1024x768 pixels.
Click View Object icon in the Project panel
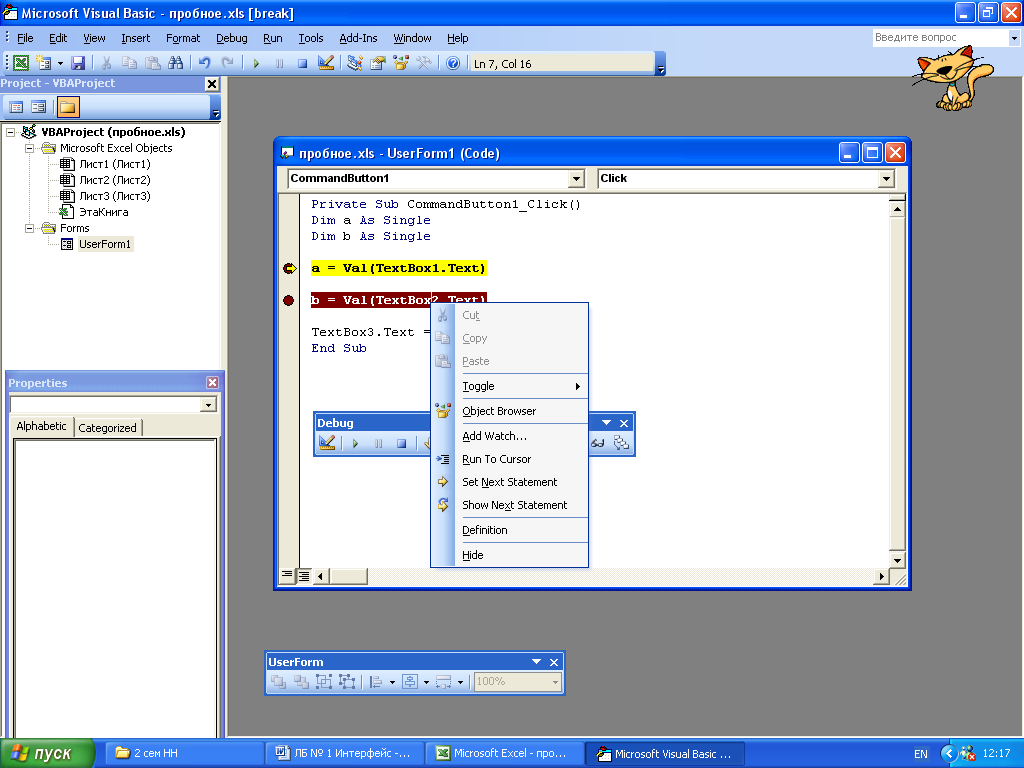coord(39,107)
